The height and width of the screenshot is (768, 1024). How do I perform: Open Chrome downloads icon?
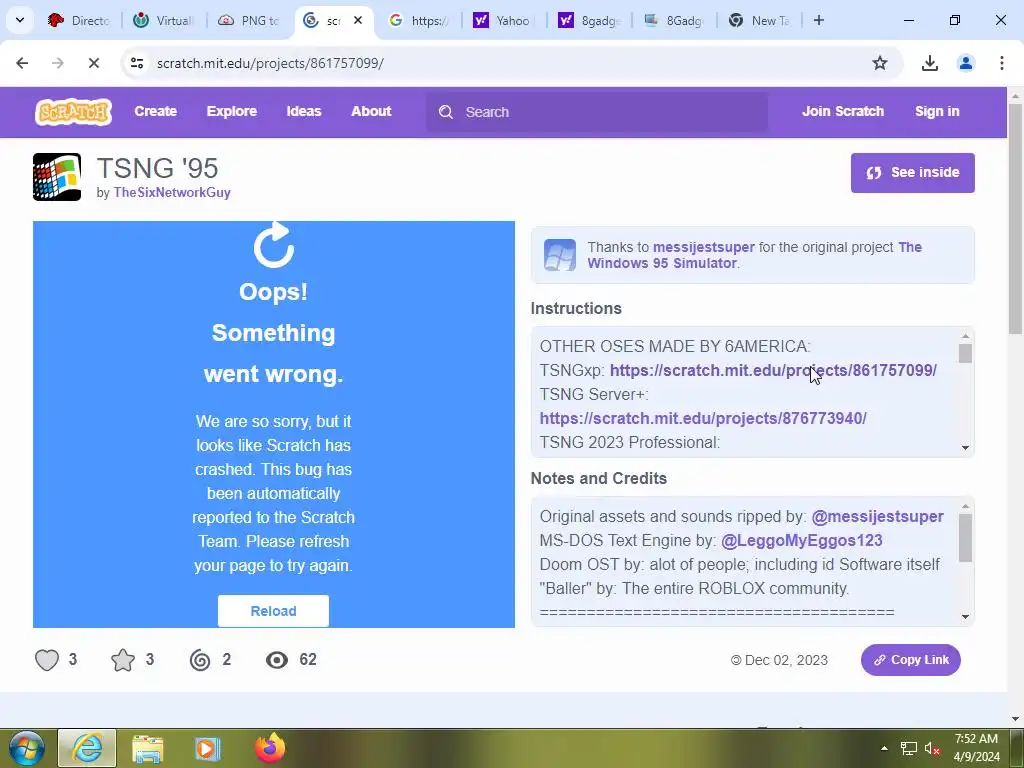[929, 63]
